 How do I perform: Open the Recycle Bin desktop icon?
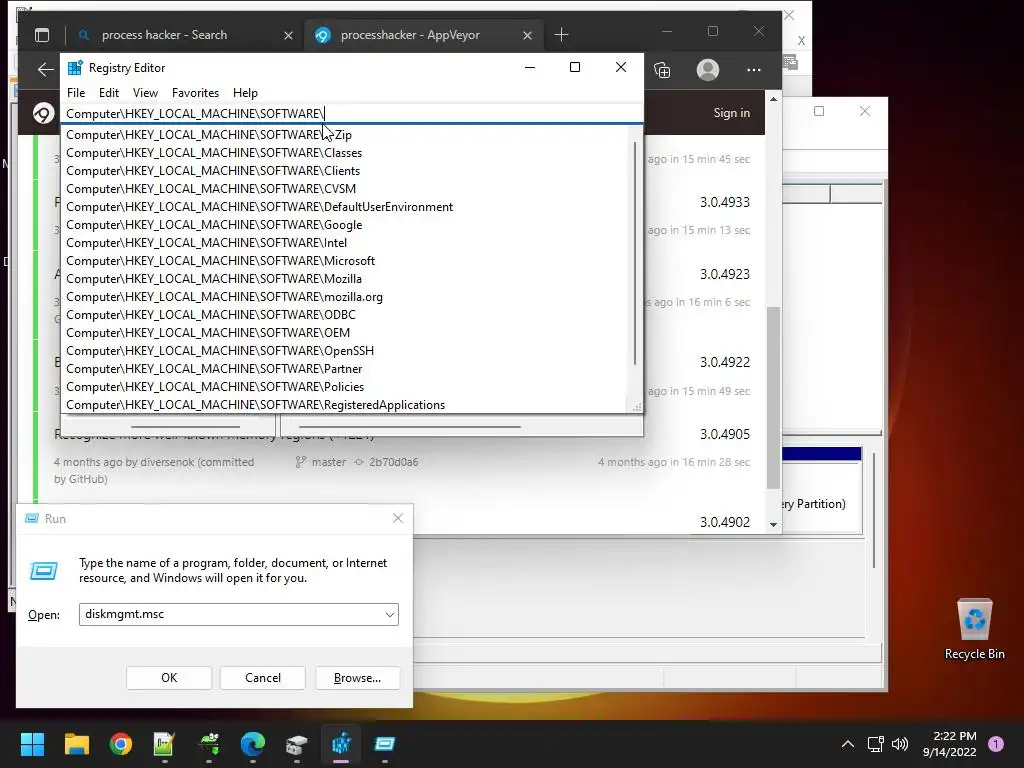974,629
